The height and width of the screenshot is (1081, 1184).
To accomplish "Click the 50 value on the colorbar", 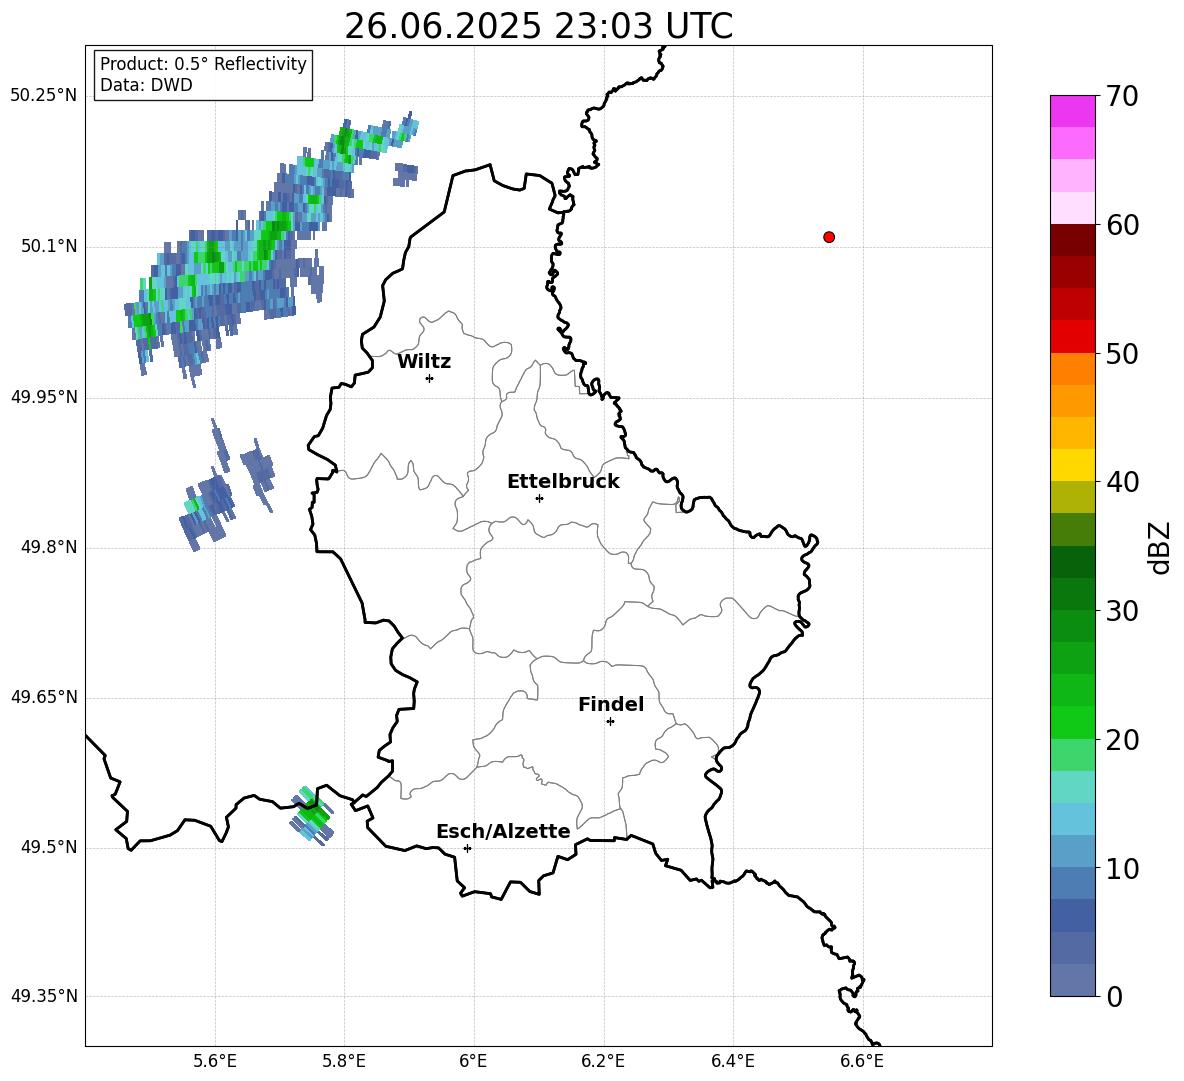I will 1121,353.
